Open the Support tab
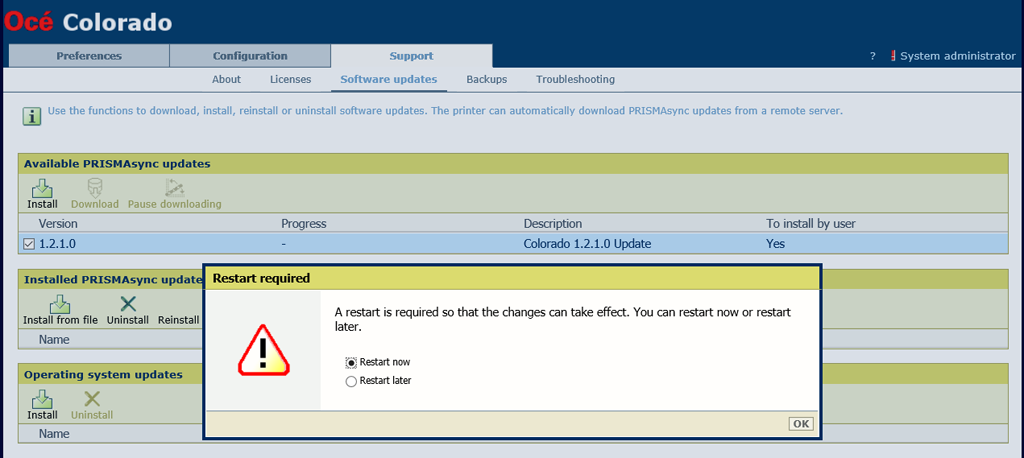Screen dimensions: 1024x458 pyautogui.click(x=411, y=56)
